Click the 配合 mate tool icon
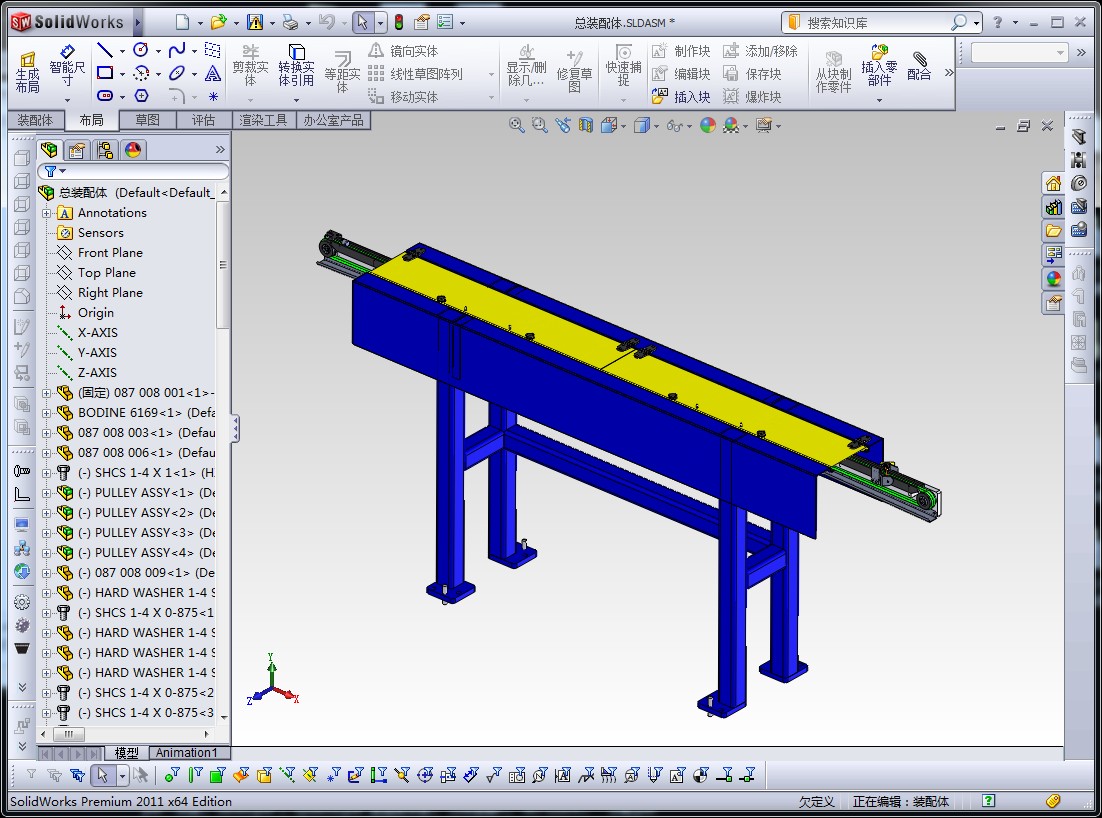 point(919,65)
